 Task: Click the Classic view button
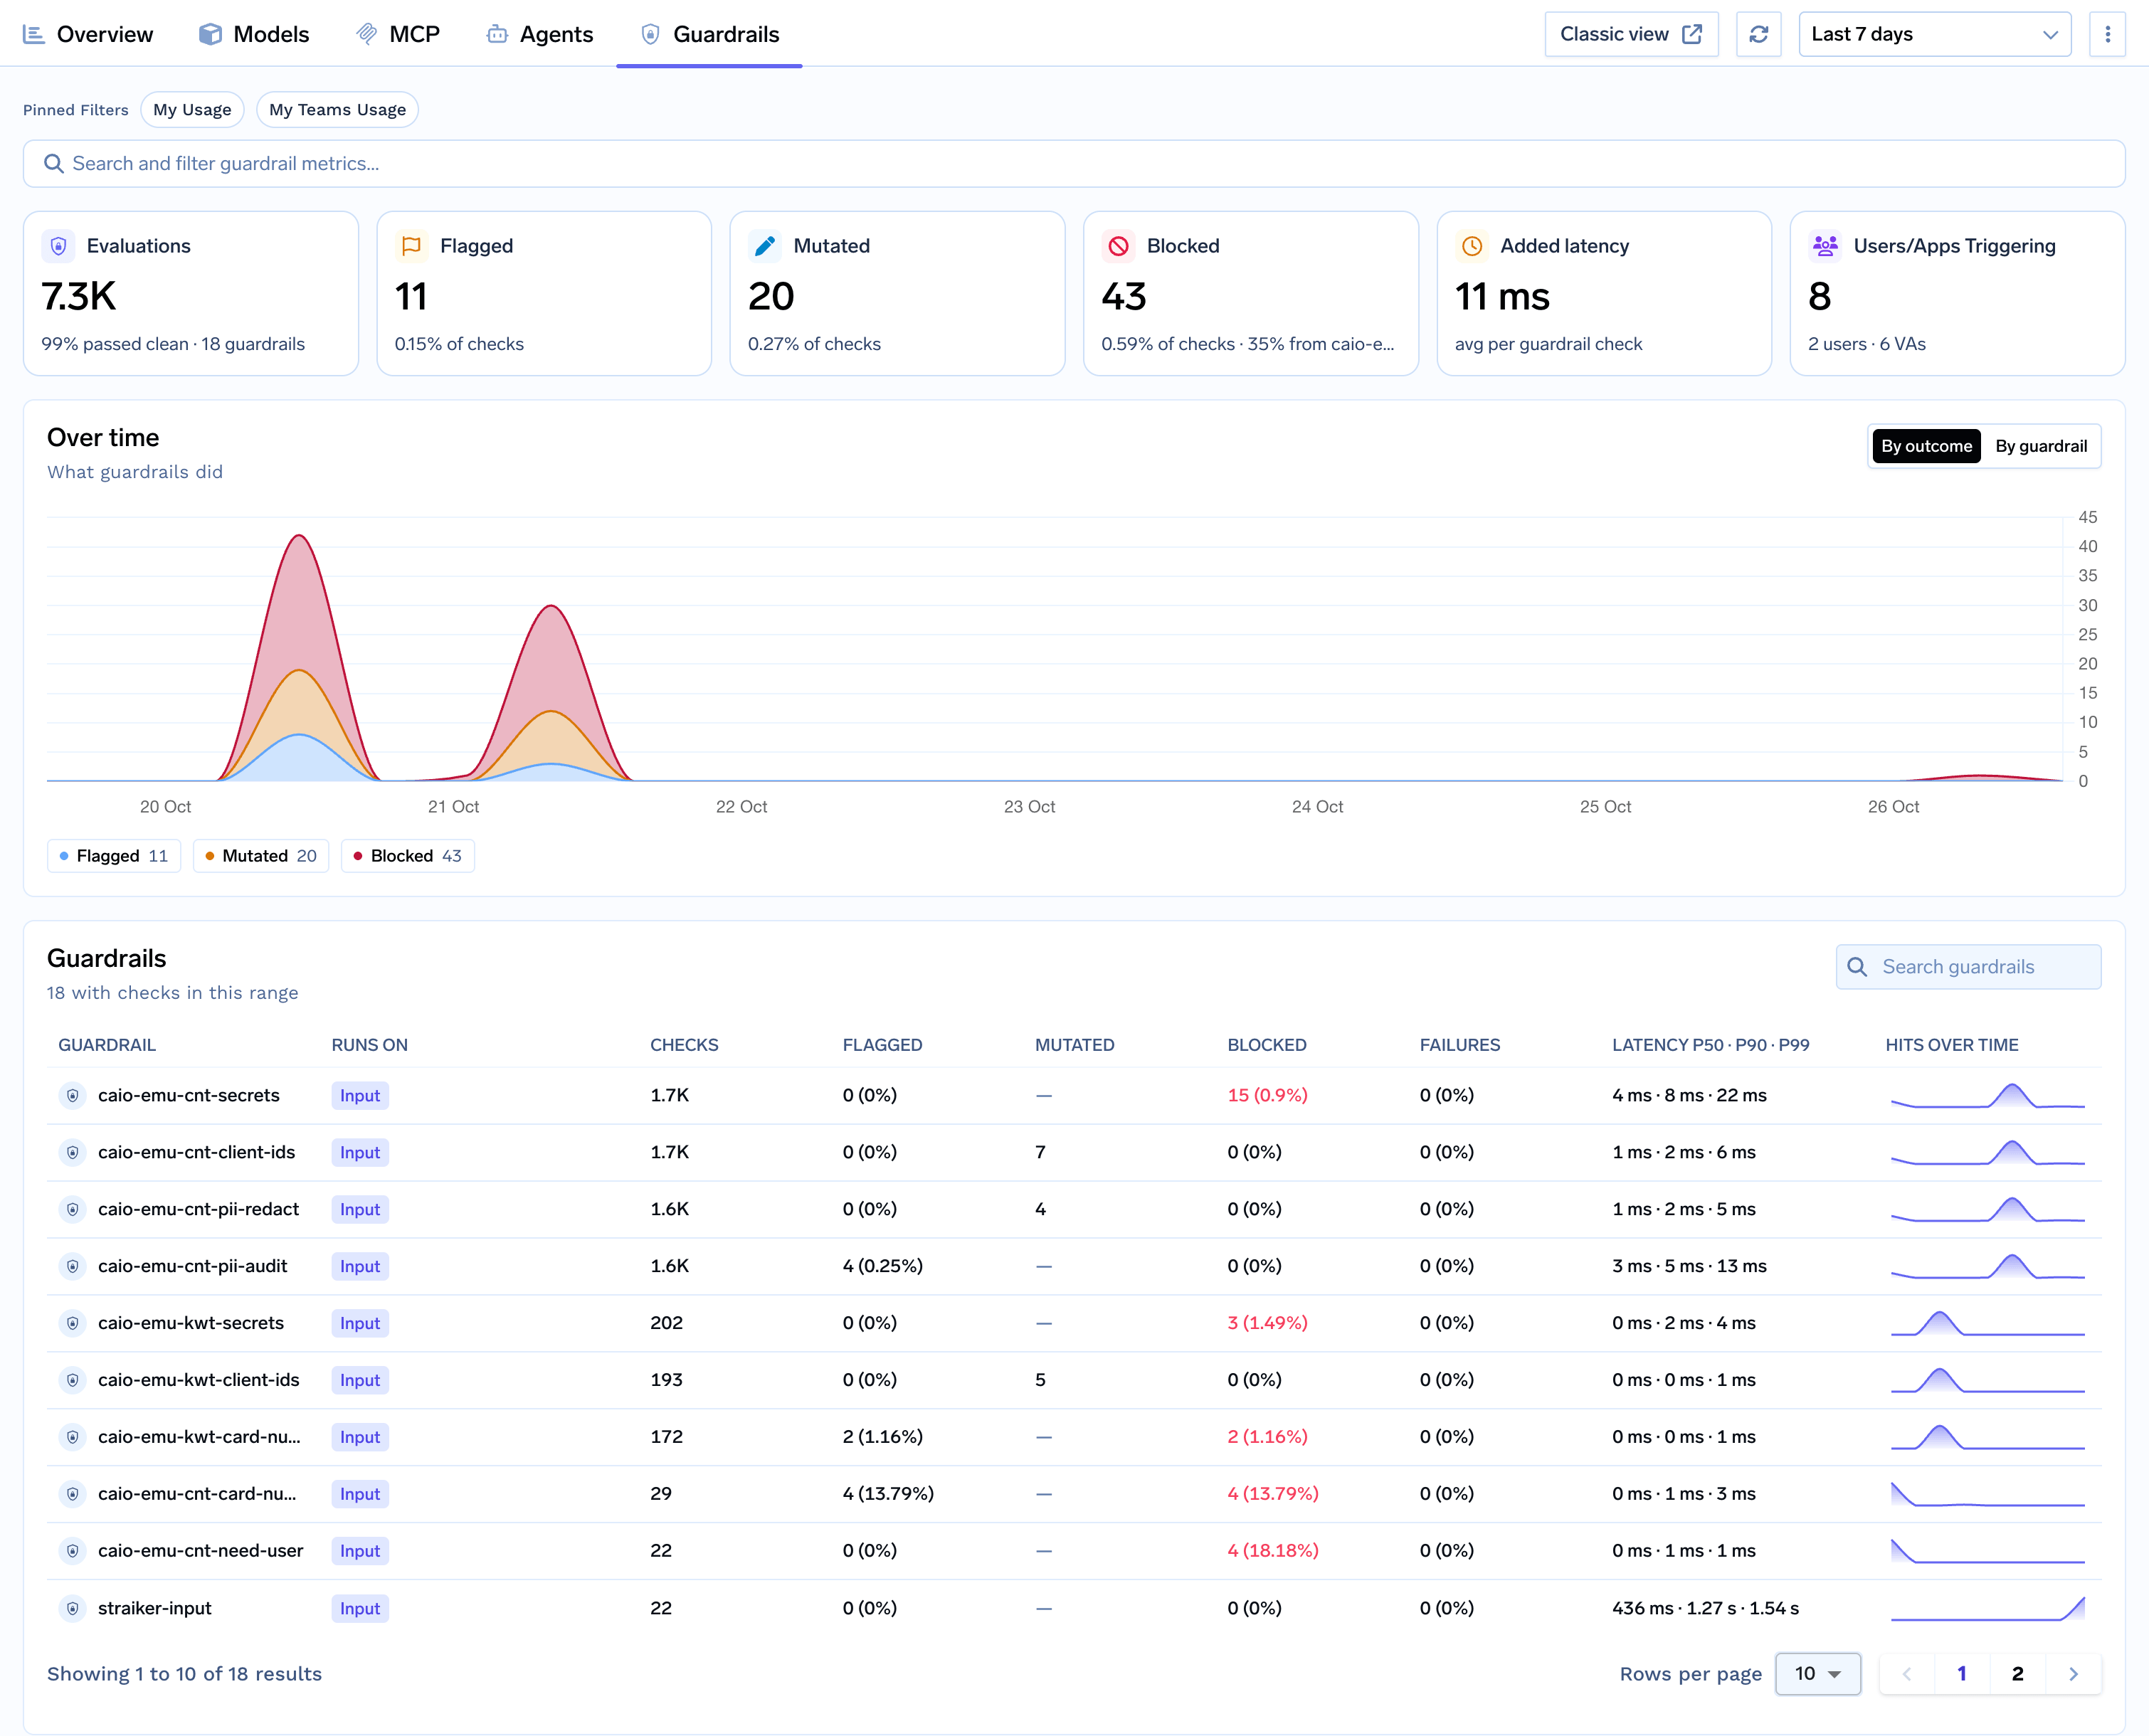[x=1631, y=34]
